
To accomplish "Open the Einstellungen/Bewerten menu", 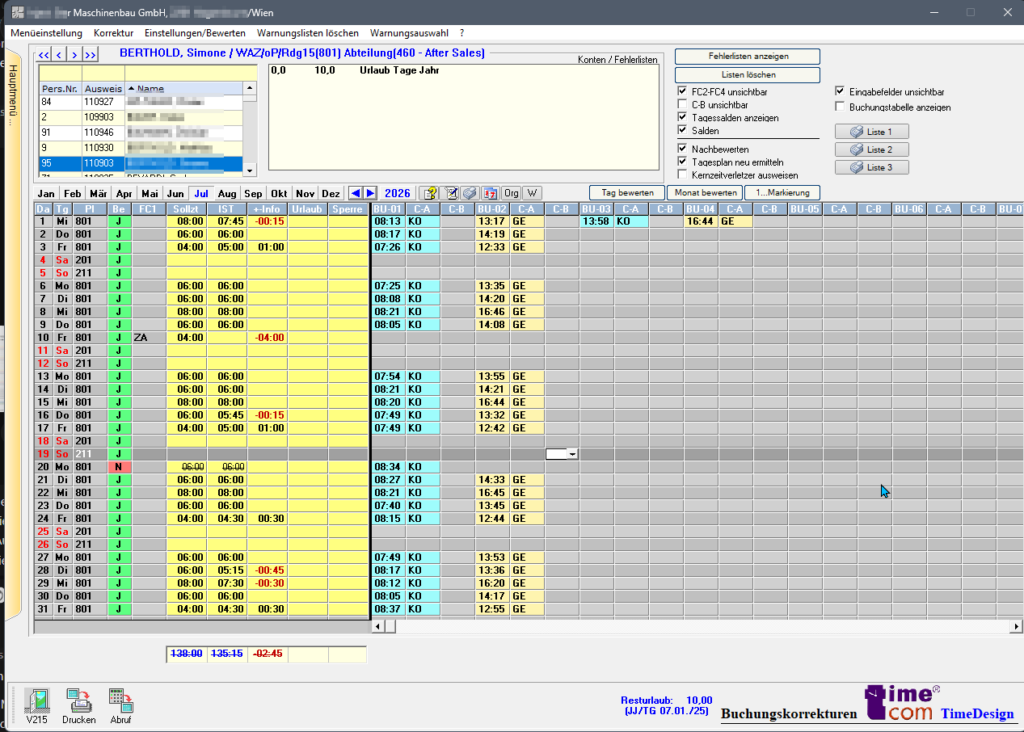I will click(195, 33).
